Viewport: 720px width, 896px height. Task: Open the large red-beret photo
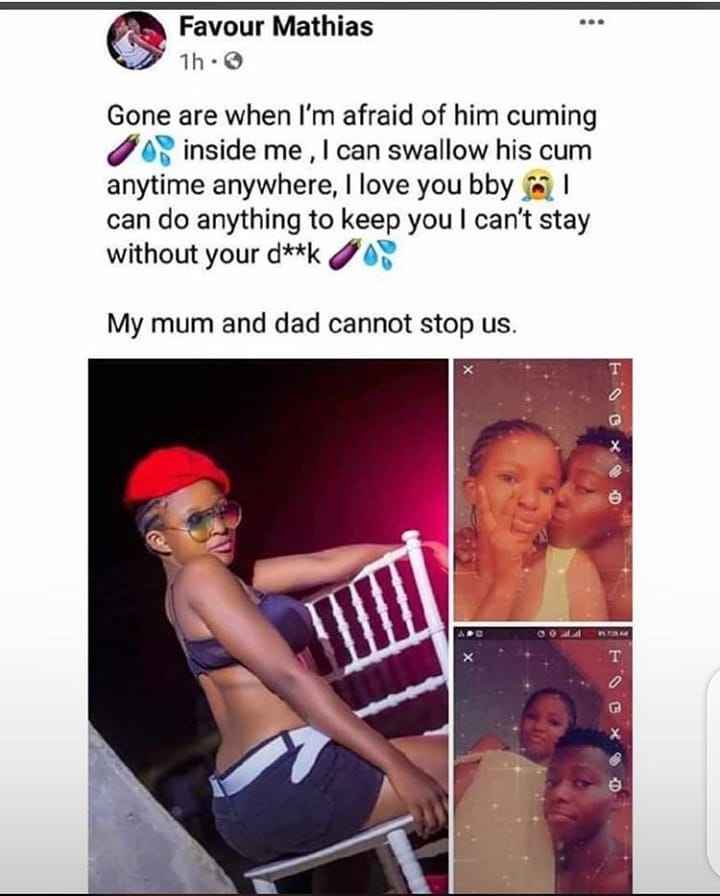click(268, 625)
